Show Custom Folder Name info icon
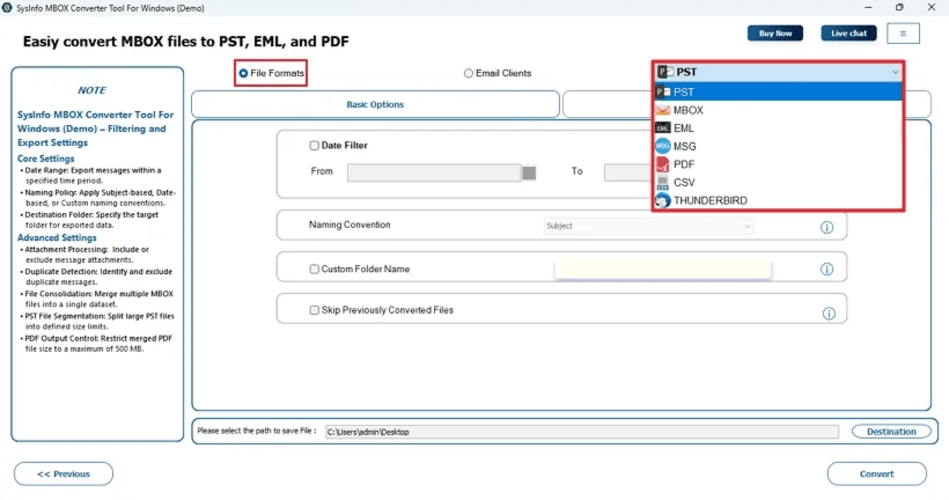Image resolution: width=949 pixels, height=500 pixels. coord(827,269)
